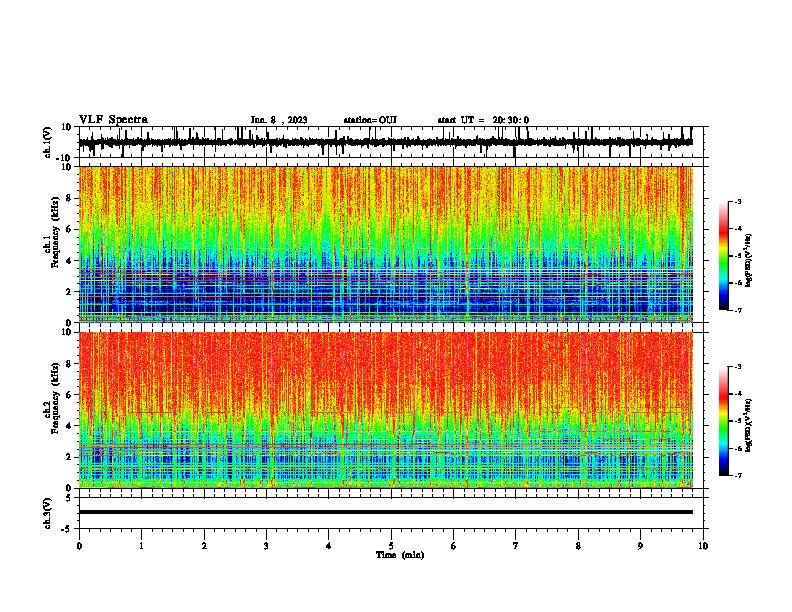Image resolution: width=792 pixels, height=612 pixels.
Task: Click the "start UT = 20:30:0" text
Action: pos(483,120)
